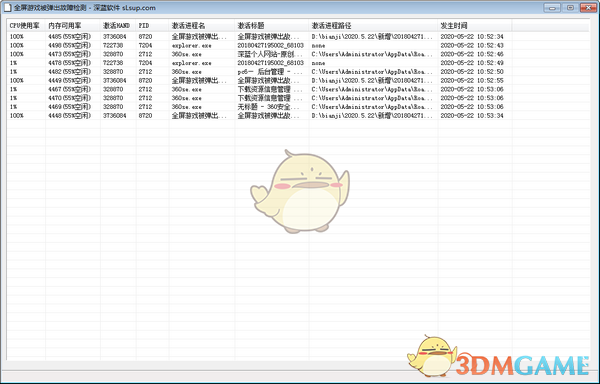The height and width of the screenshot is (384, 600).
Task: Click process 全屏游戏被弹出... in the 10:52:55 row
Action: pos(199,81)
